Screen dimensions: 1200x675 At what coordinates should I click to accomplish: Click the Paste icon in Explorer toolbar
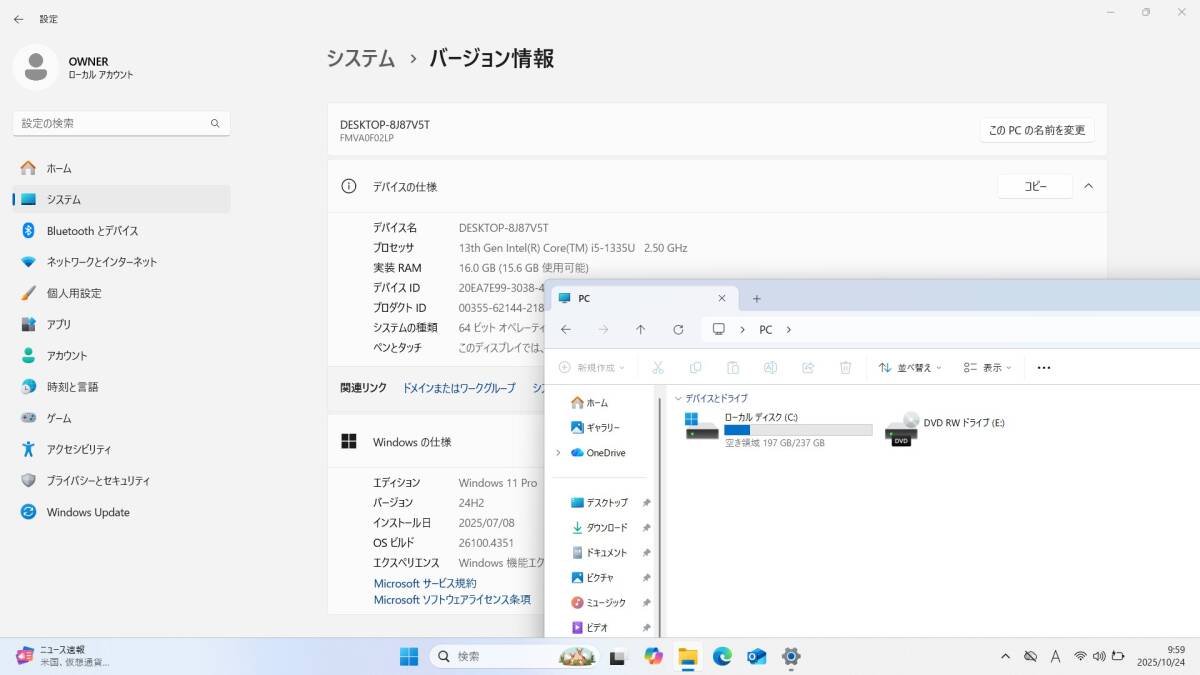tap(733, 367)
